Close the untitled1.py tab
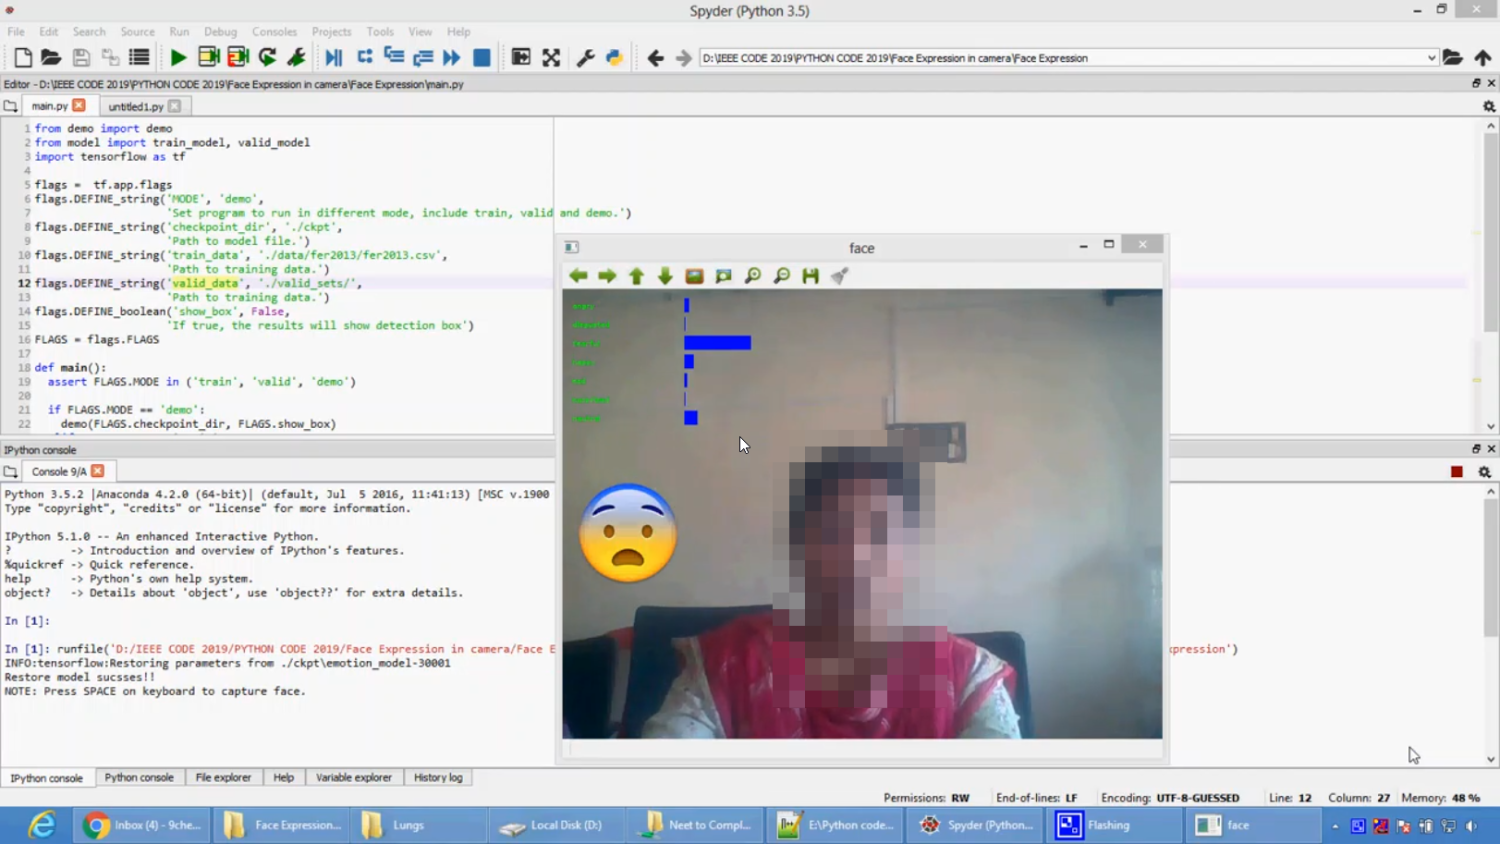Screen dimensions: 1500x844 (175, 105)
